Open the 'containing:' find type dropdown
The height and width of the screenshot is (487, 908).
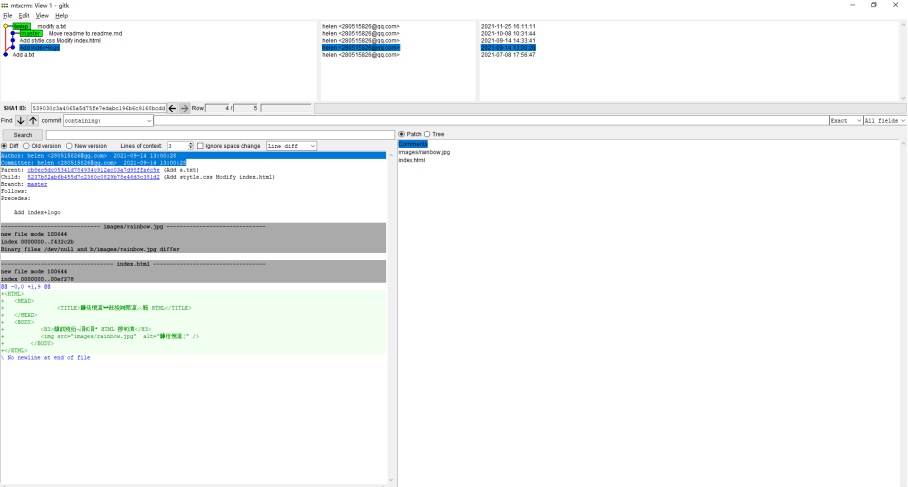[x=108, y=120]
